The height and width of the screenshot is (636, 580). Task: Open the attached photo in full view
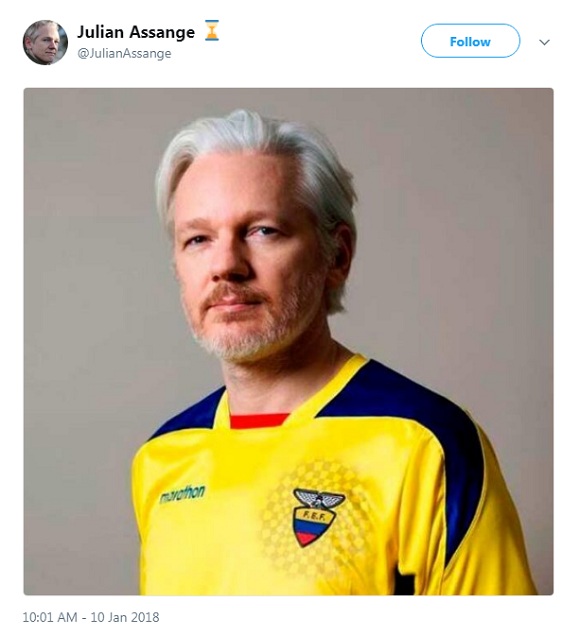[x=288, y=342]
